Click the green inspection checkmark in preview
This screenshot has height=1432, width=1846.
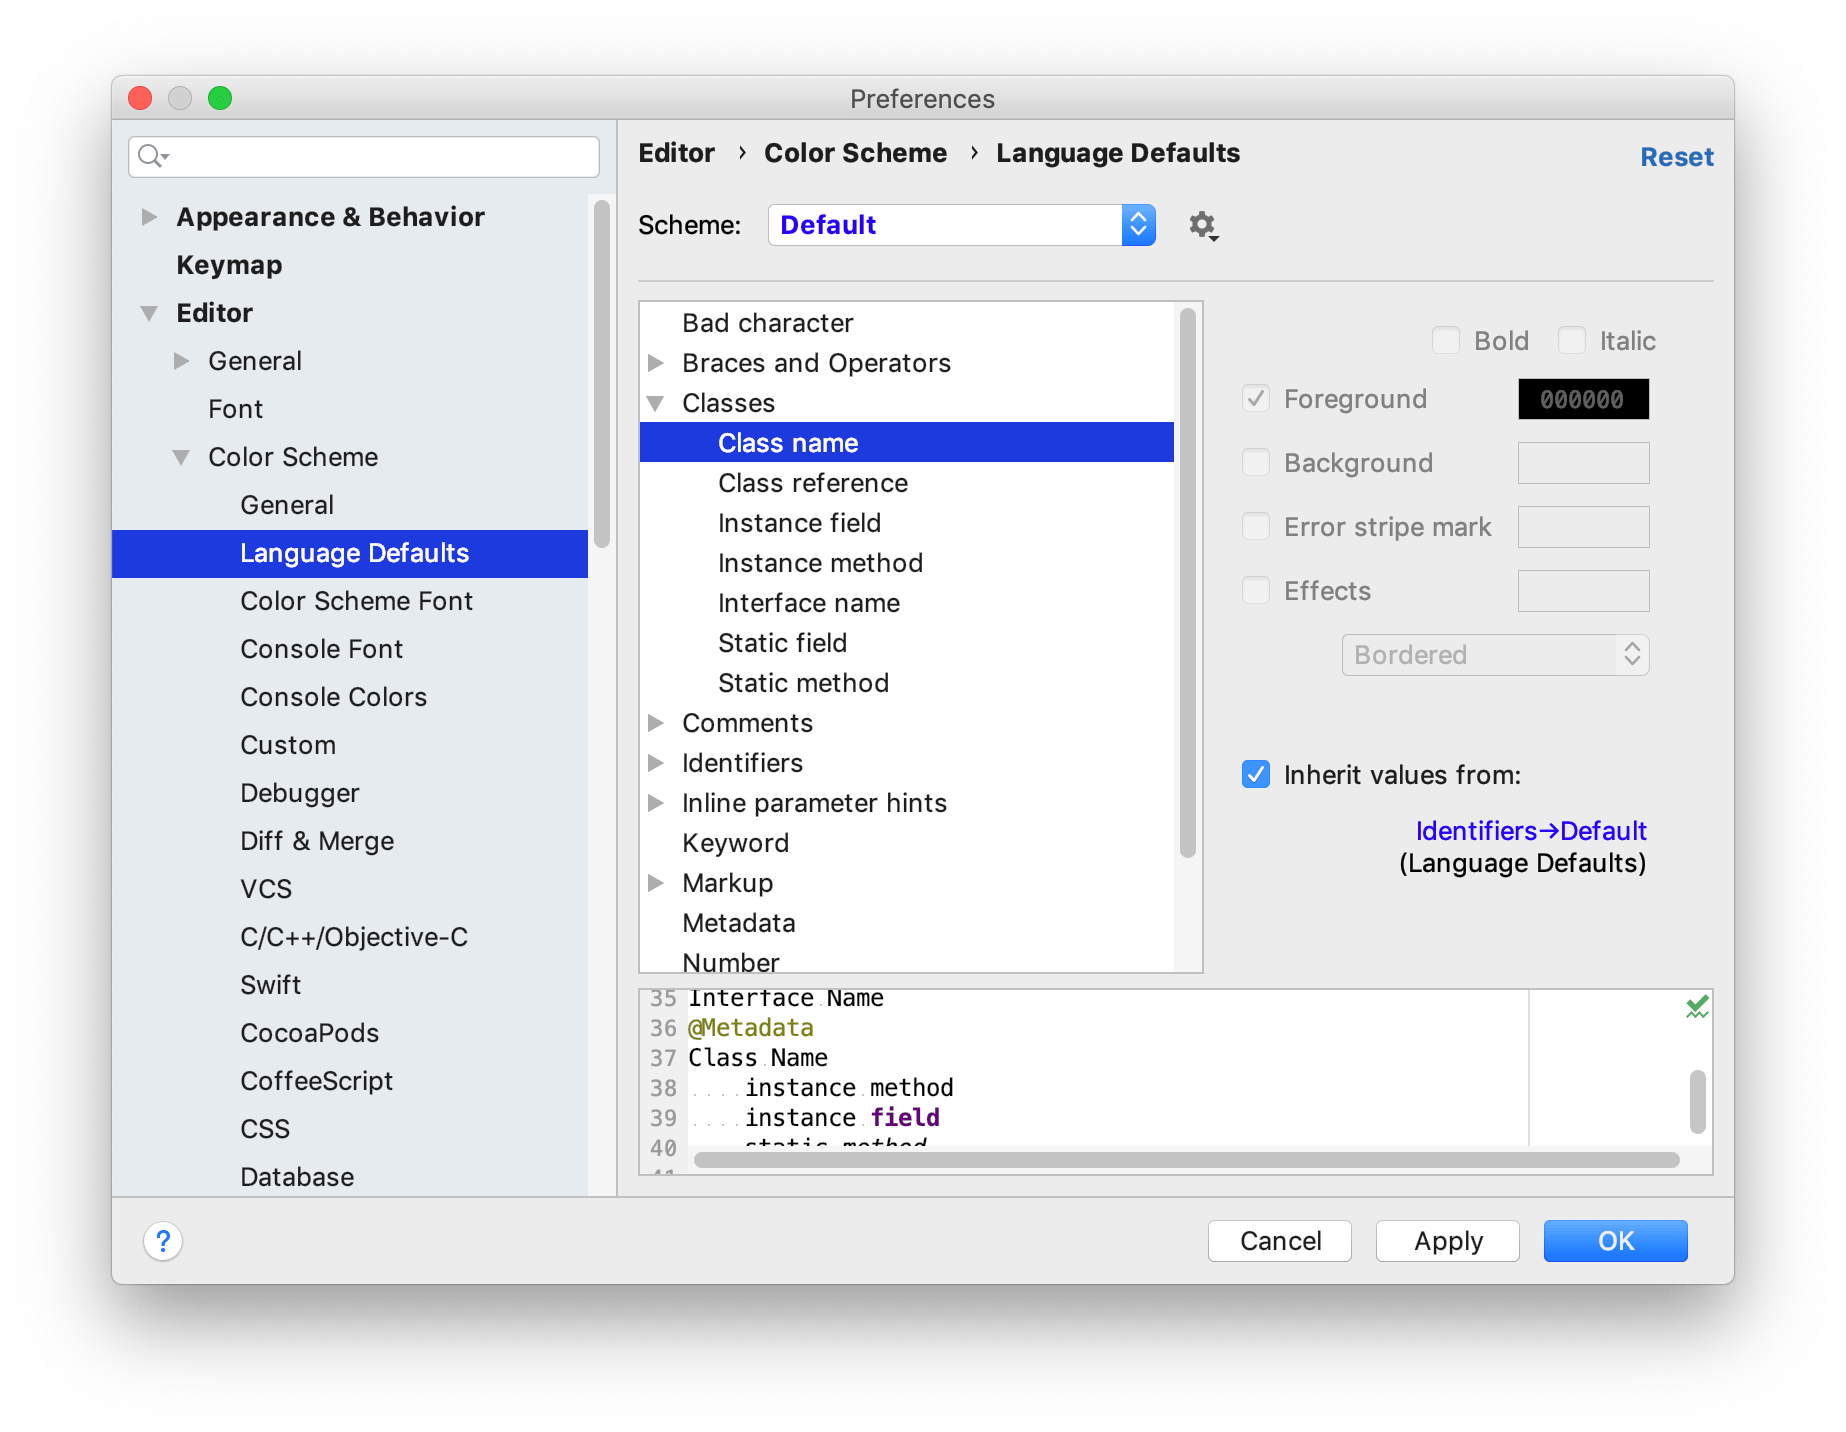1696,1007
